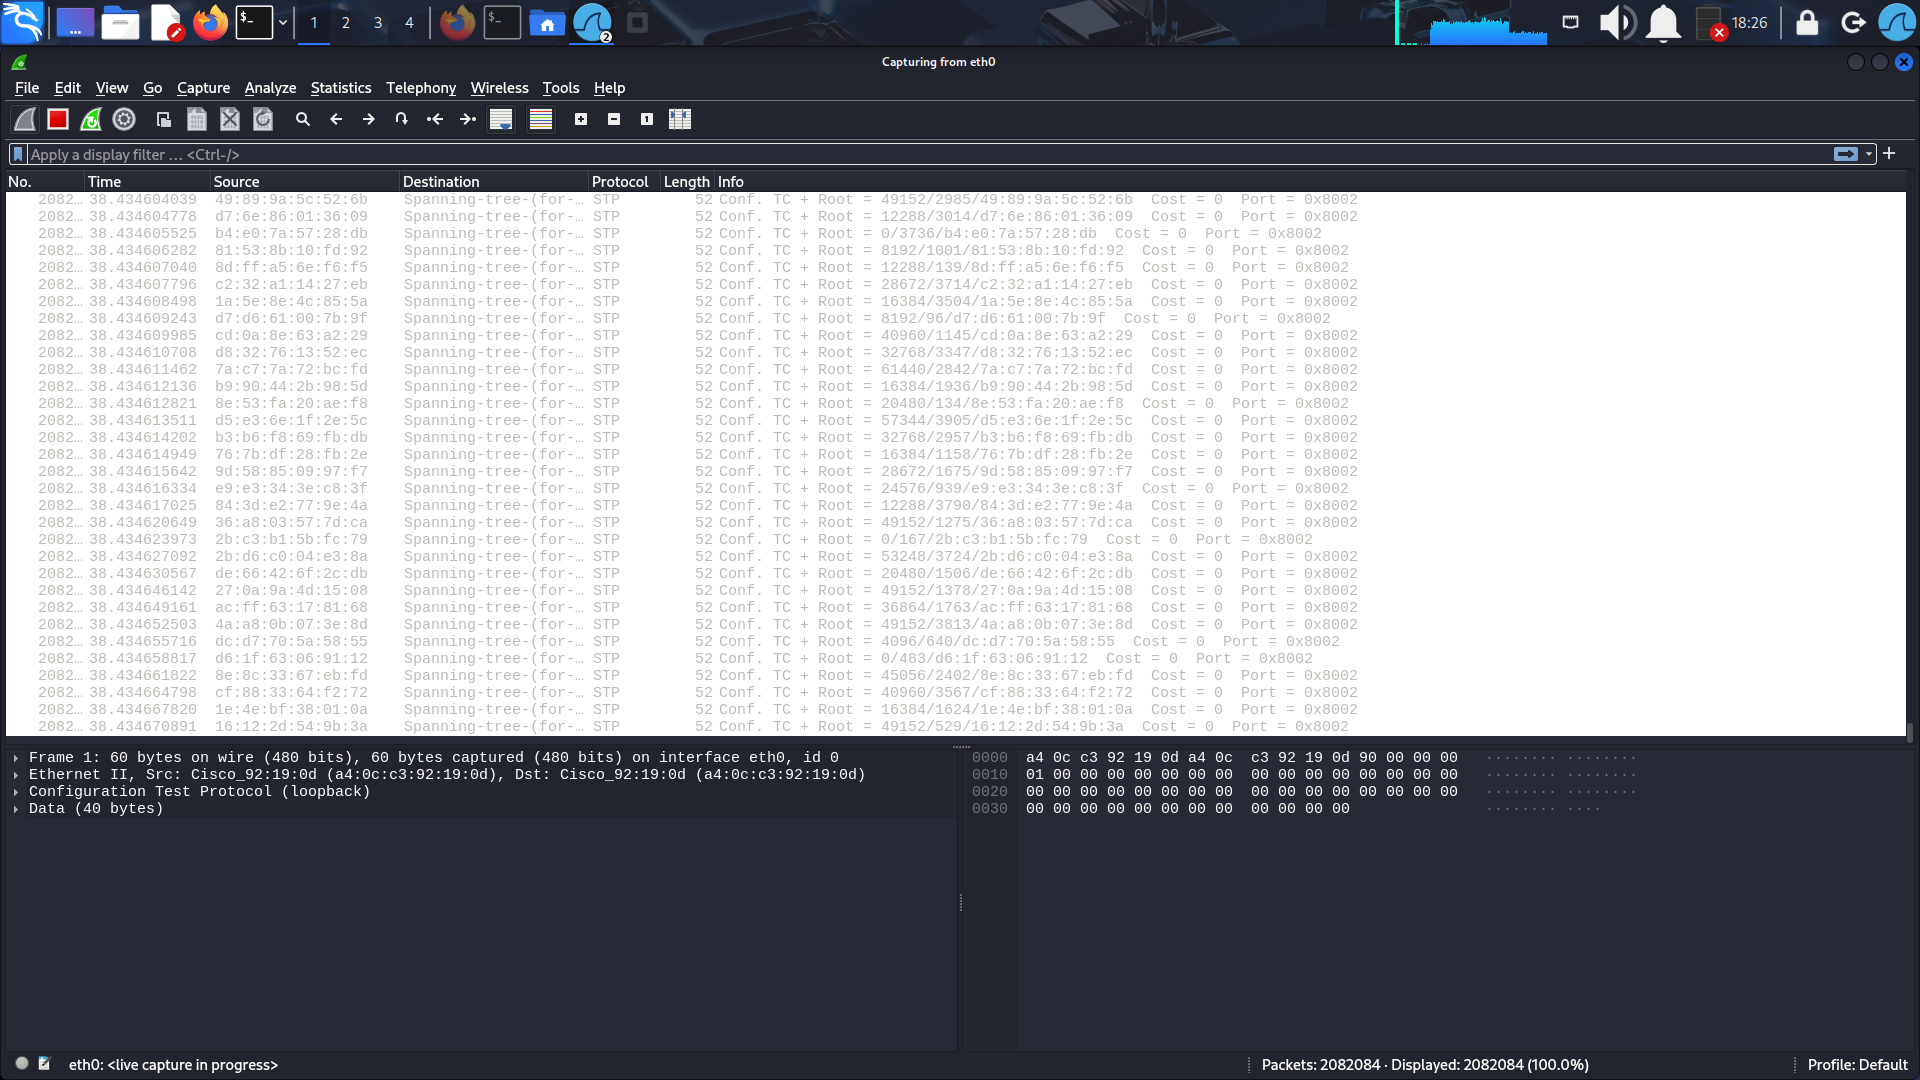Open the View menu
The width and height of the screenshot is (1920, 1080).
click(x=112, y=88)
